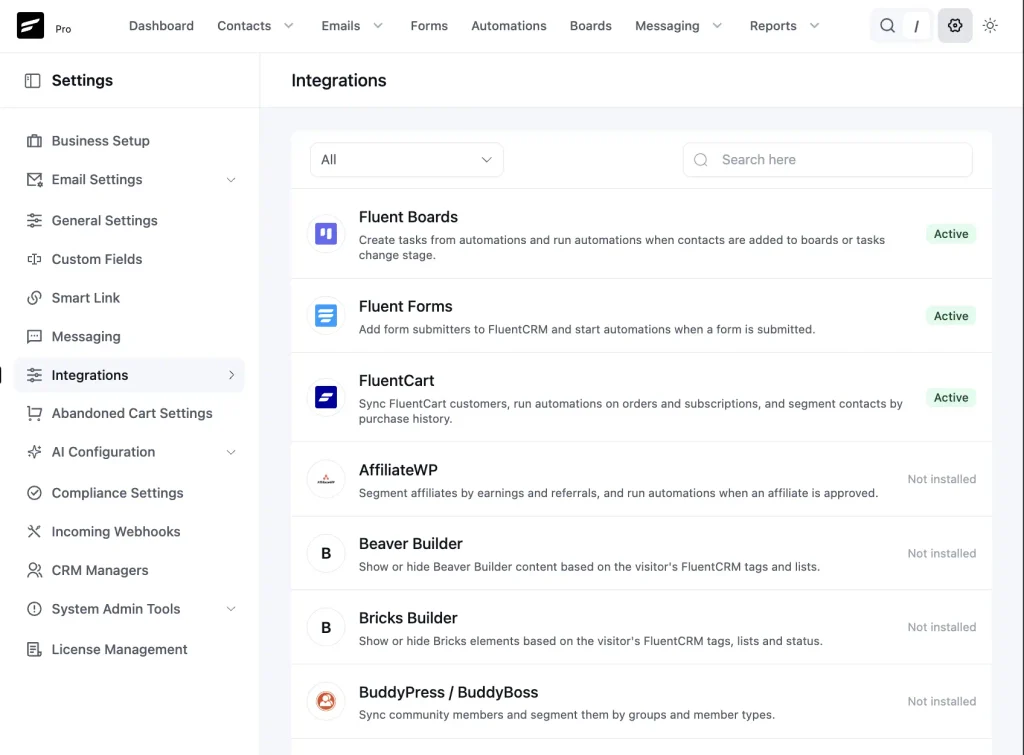Expand the Email Settings submenu chevron
The height and width of the screenshot is (755, 1024).
point(231,180)
